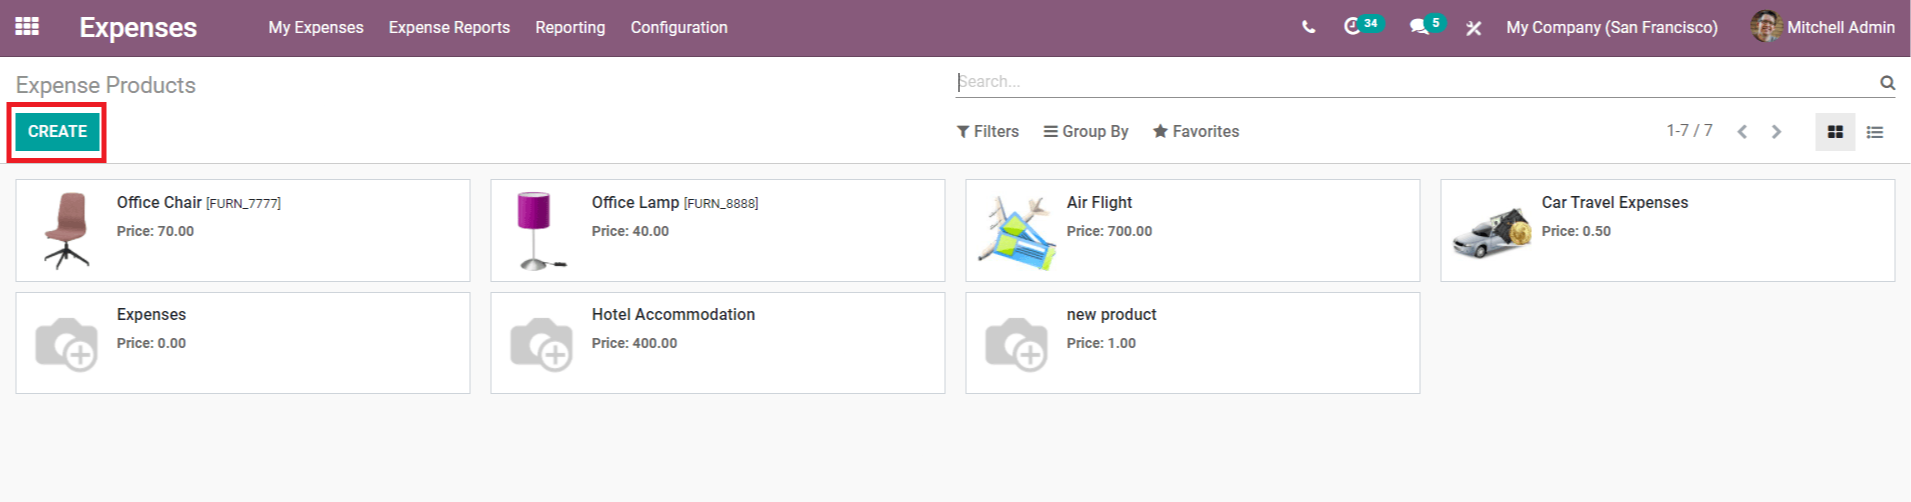This screenshot has height=502, width=1911.
Task: Click the Create button
Action: pos(57,132)
